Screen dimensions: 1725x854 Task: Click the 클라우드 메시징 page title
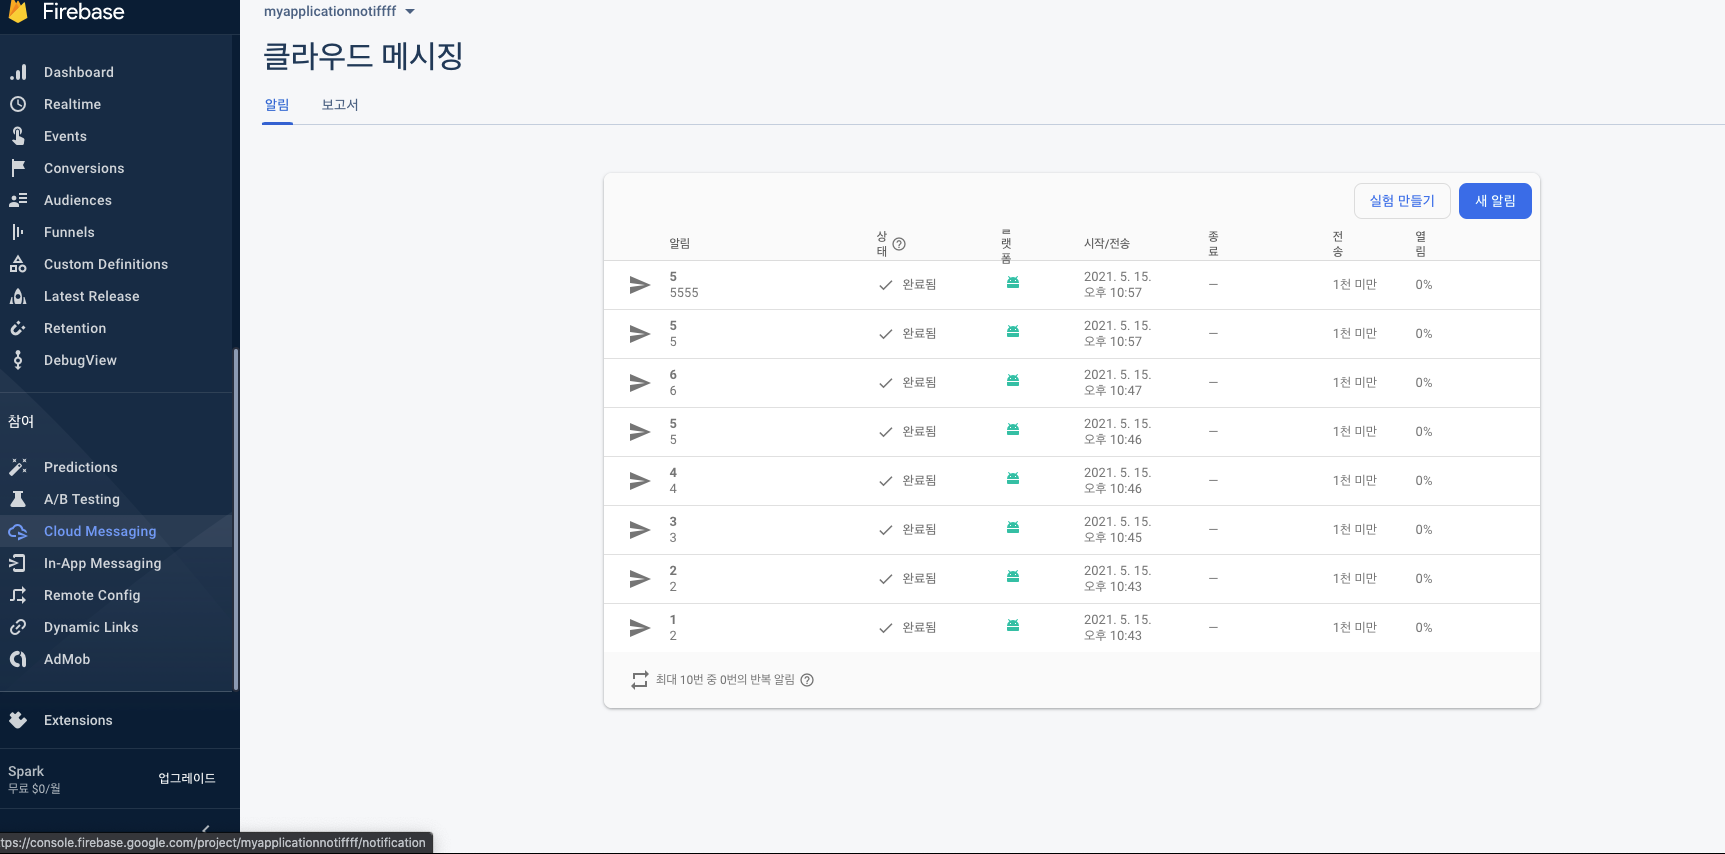point(363,56)
